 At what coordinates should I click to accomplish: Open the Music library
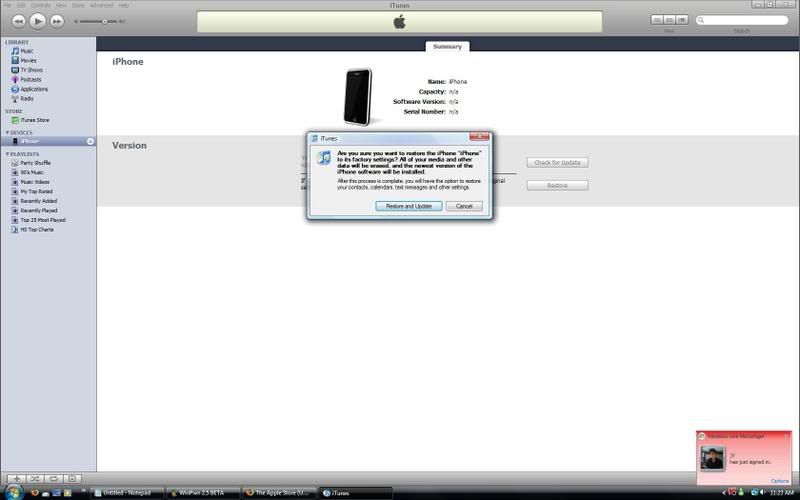pos(27,51)
